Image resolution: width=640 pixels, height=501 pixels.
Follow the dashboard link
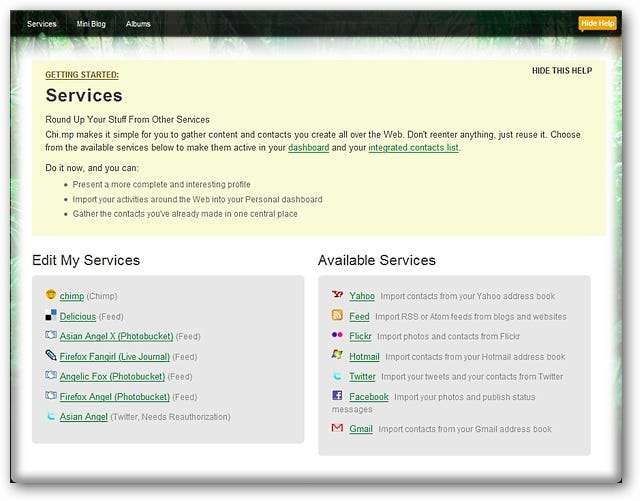point(309,147)
